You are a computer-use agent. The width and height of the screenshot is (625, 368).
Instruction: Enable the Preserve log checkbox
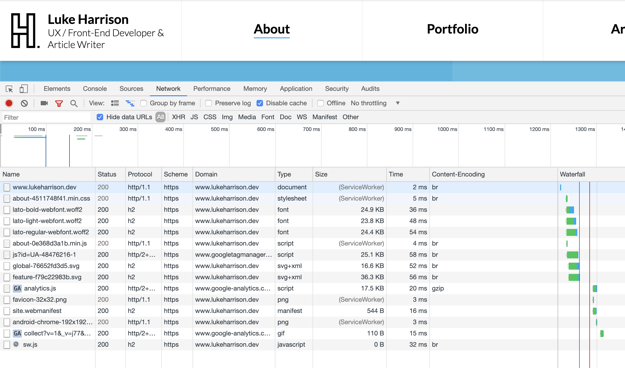(208, 103)
